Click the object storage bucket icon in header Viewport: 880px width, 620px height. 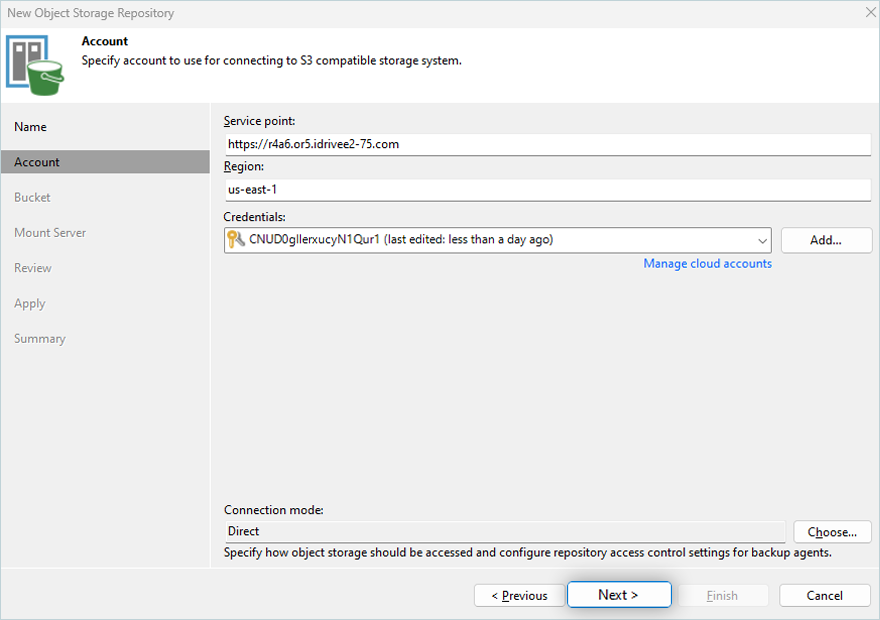tap(36, 64)
